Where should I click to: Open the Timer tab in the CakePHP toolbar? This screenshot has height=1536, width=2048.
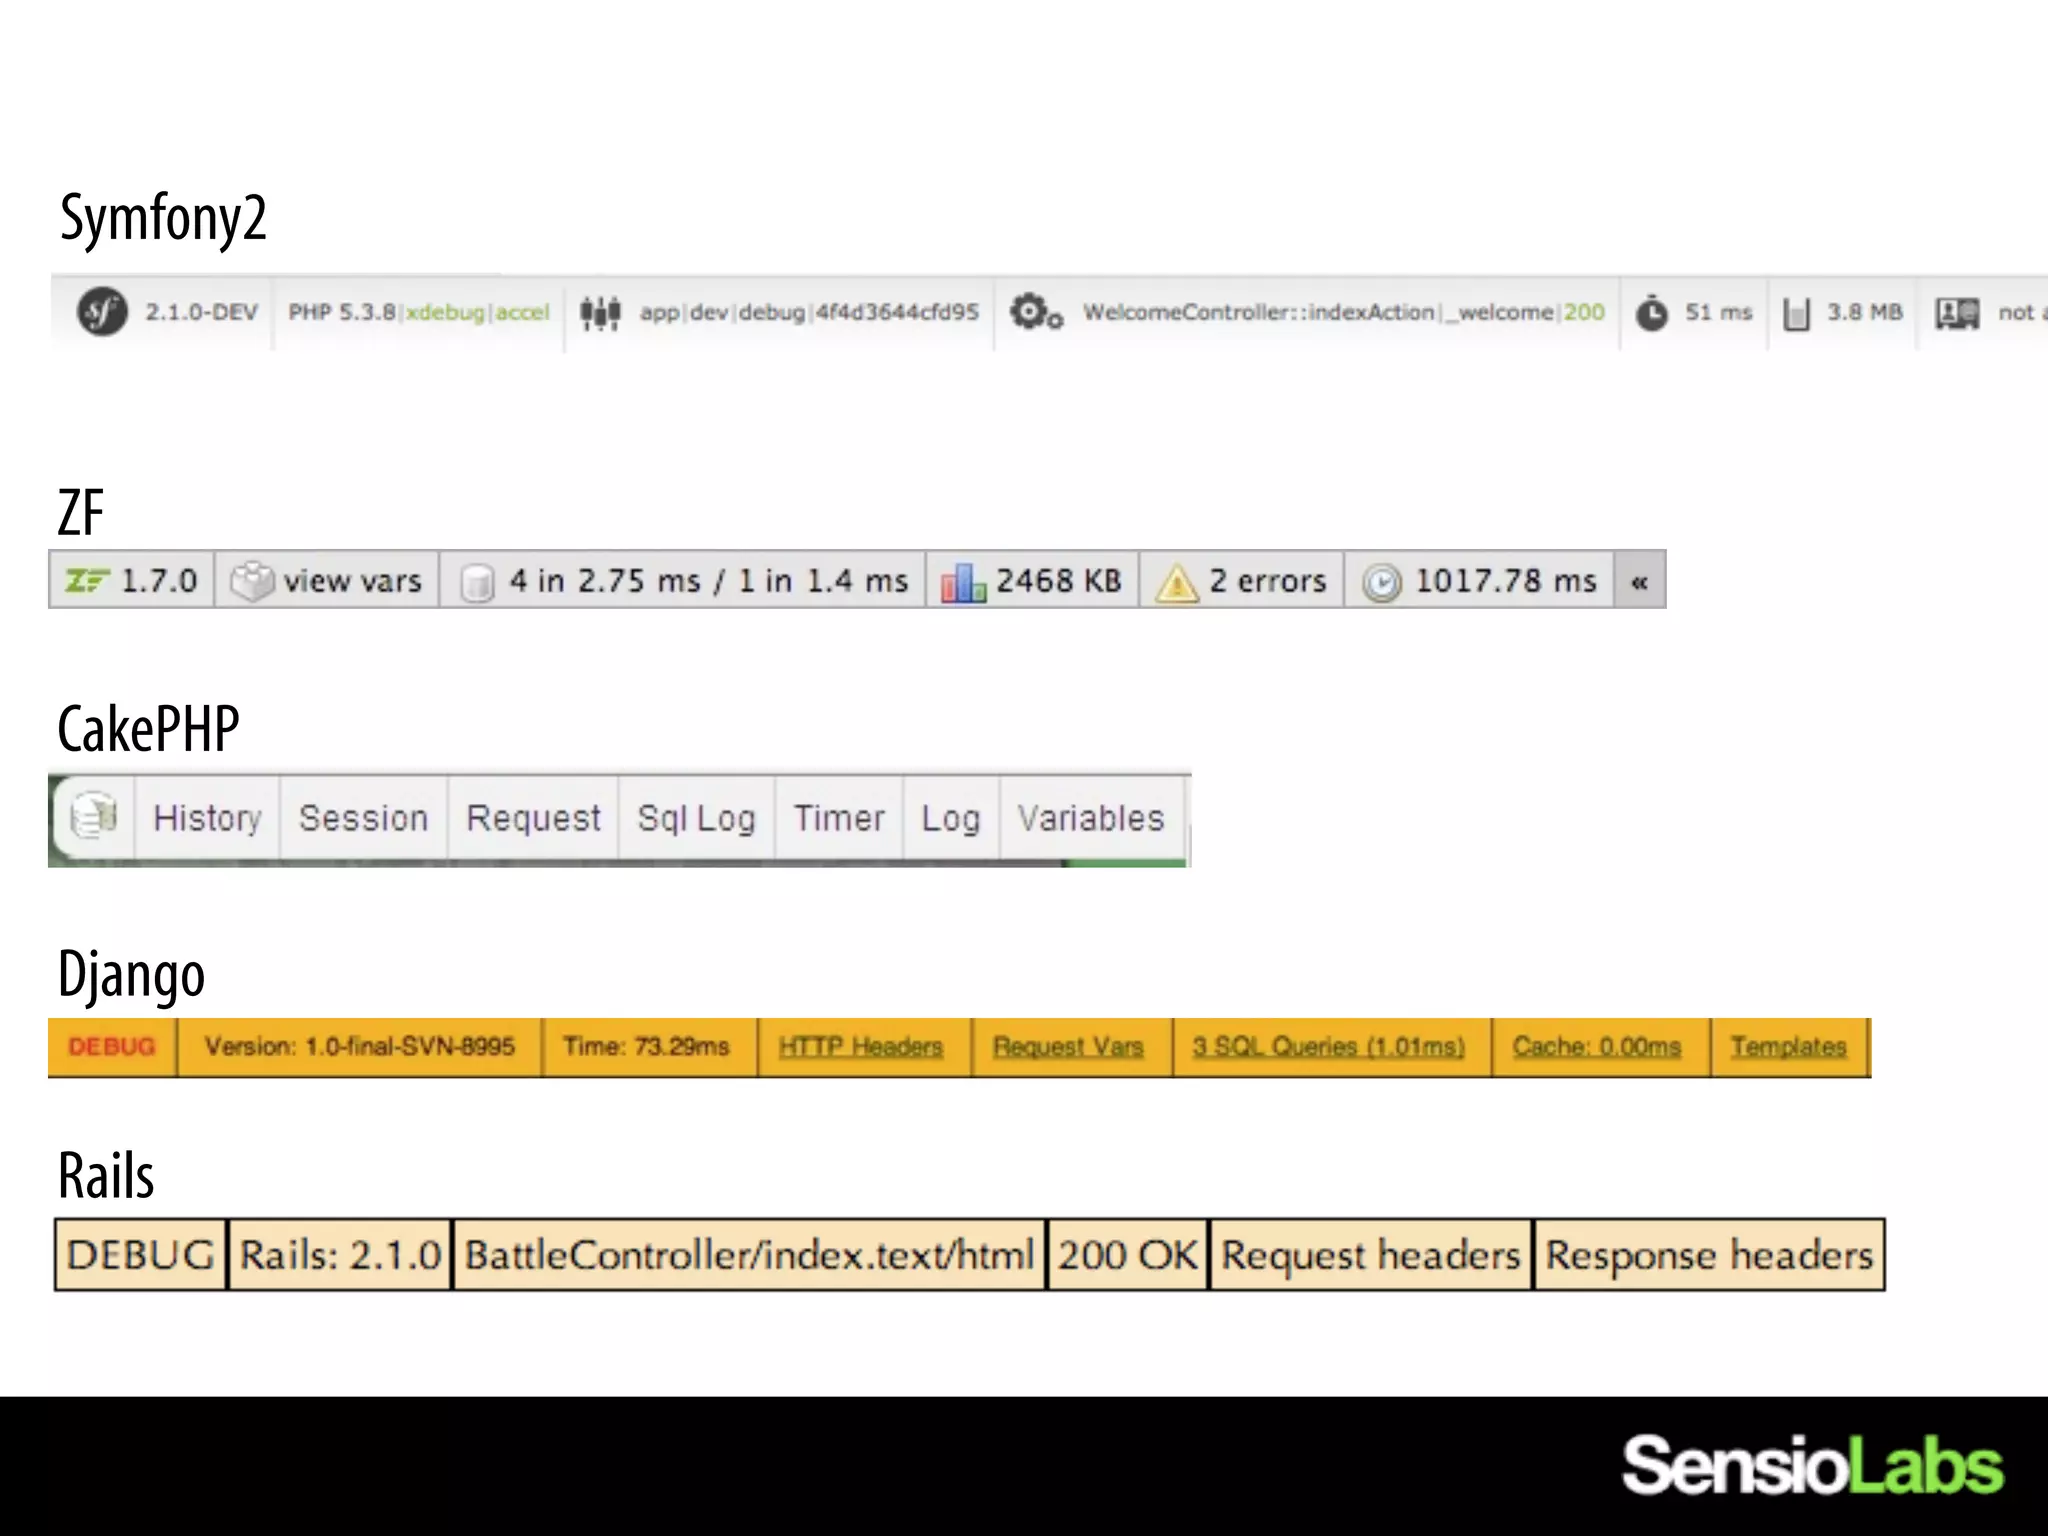coord(839,818)
